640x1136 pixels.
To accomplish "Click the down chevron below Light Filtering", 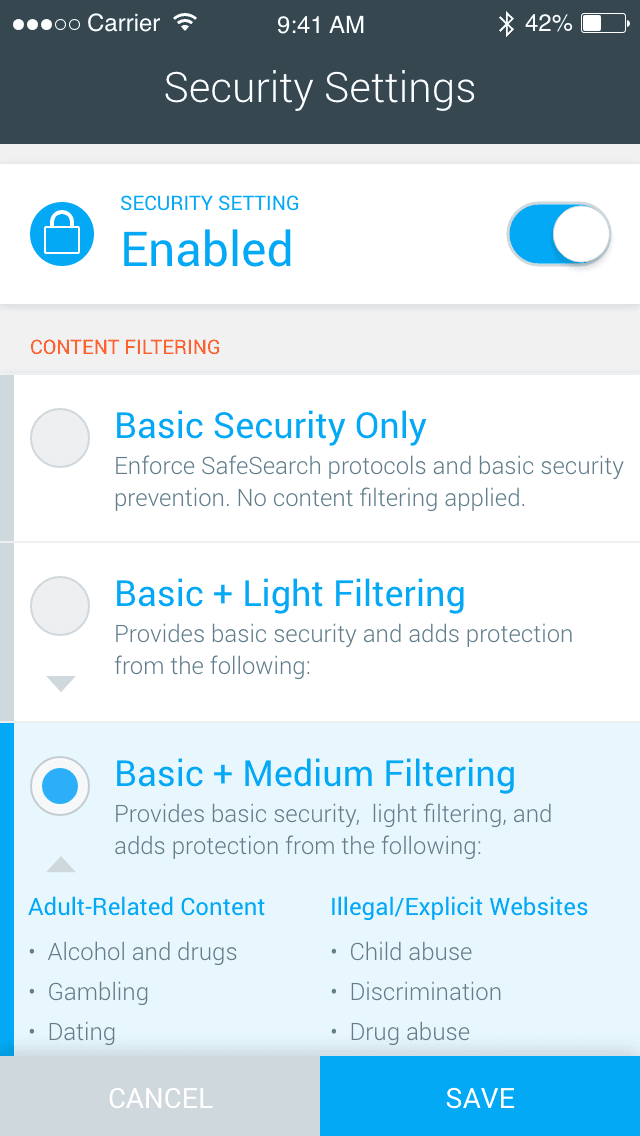I will tap(60, 684).
